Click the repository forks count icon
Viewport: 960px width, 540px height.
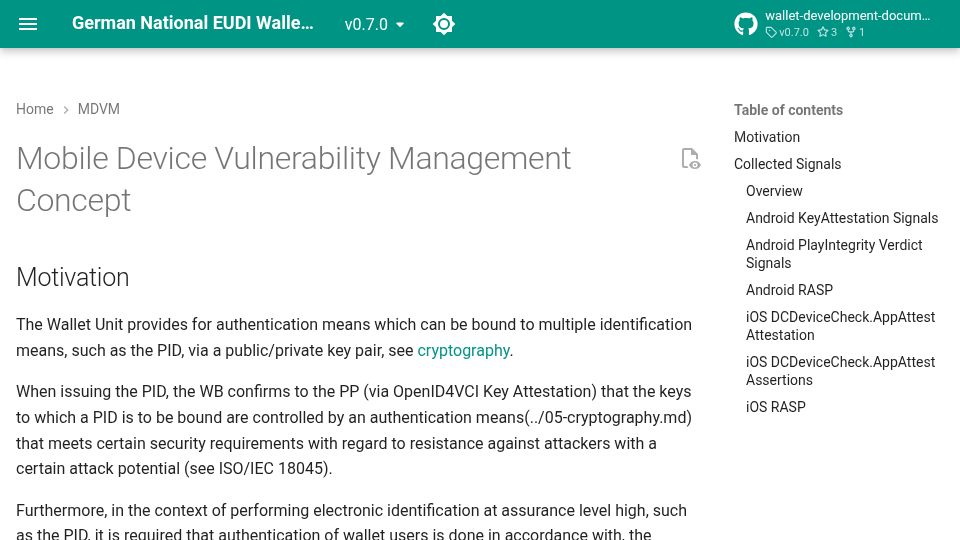(x=851, y=32)
